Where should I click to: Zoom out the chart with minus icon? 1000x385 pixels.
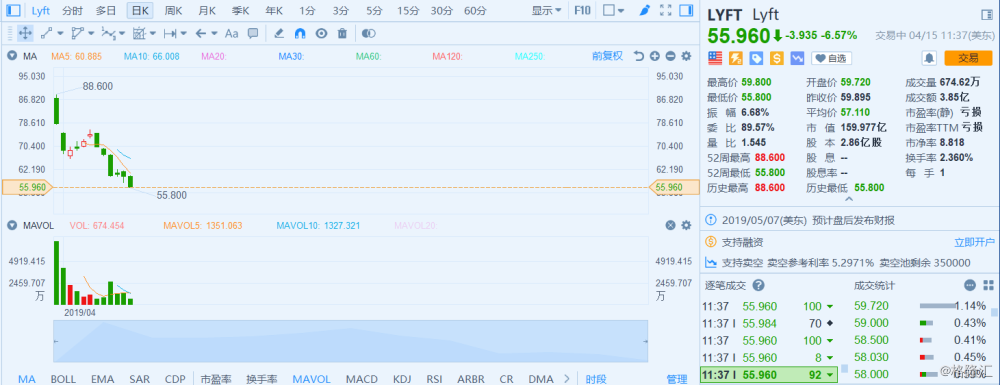670,56
